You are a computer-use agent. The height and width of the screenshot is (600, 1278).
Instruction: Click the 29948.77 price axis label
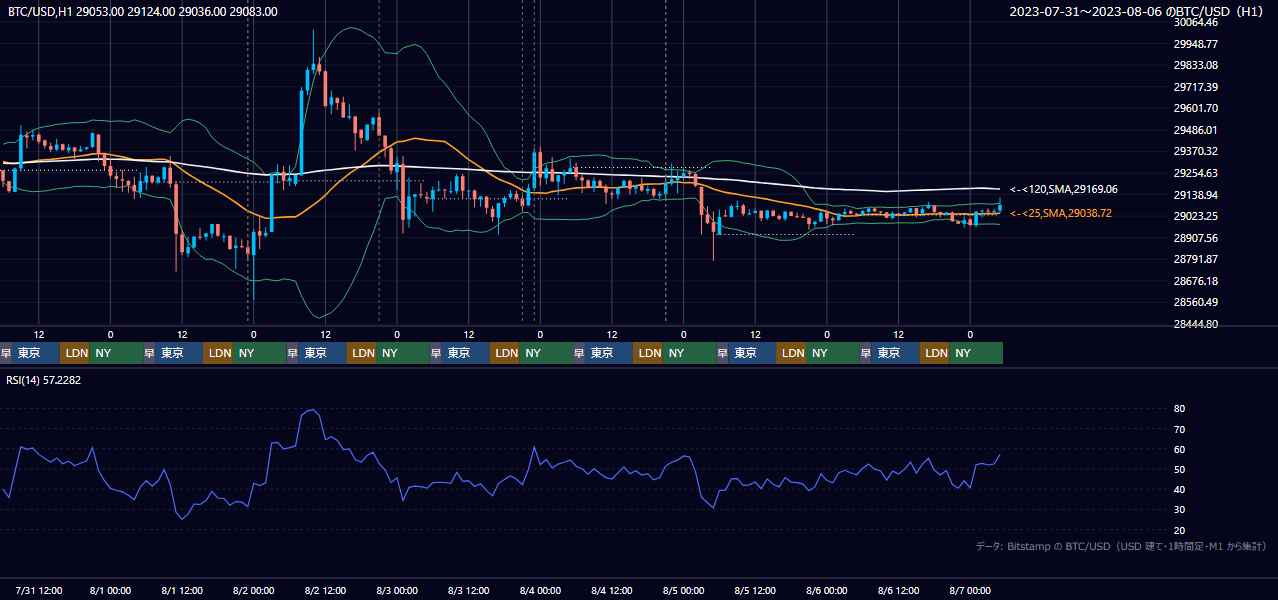(x=1195, y=44)
